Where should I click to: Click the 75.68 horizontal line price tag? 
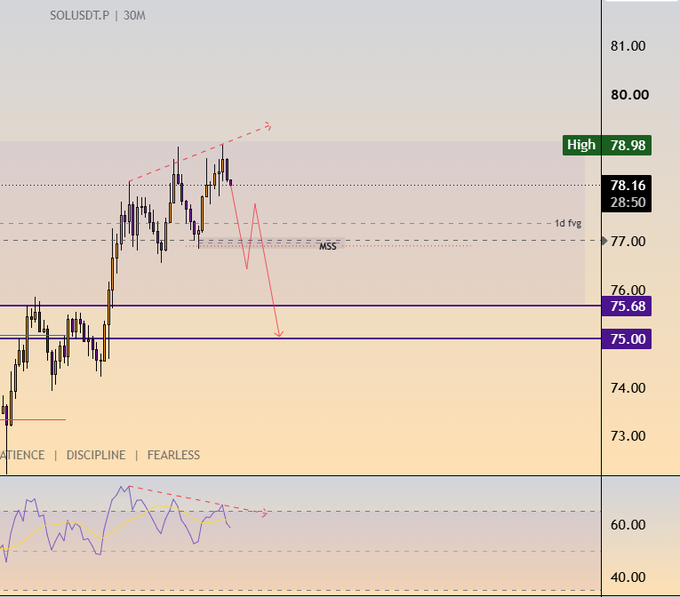click(626, 306)
